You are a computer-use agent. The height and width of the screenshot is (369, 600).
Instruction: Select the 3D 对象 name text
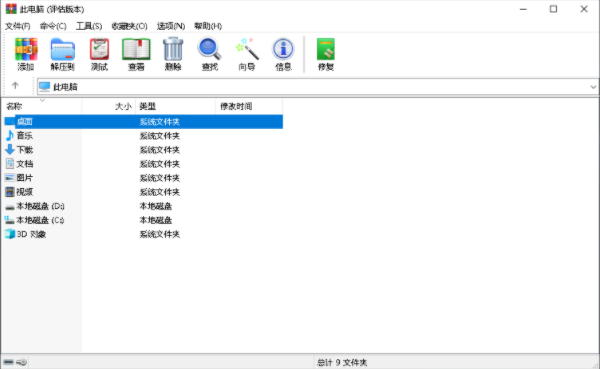[x=31, y=234]
